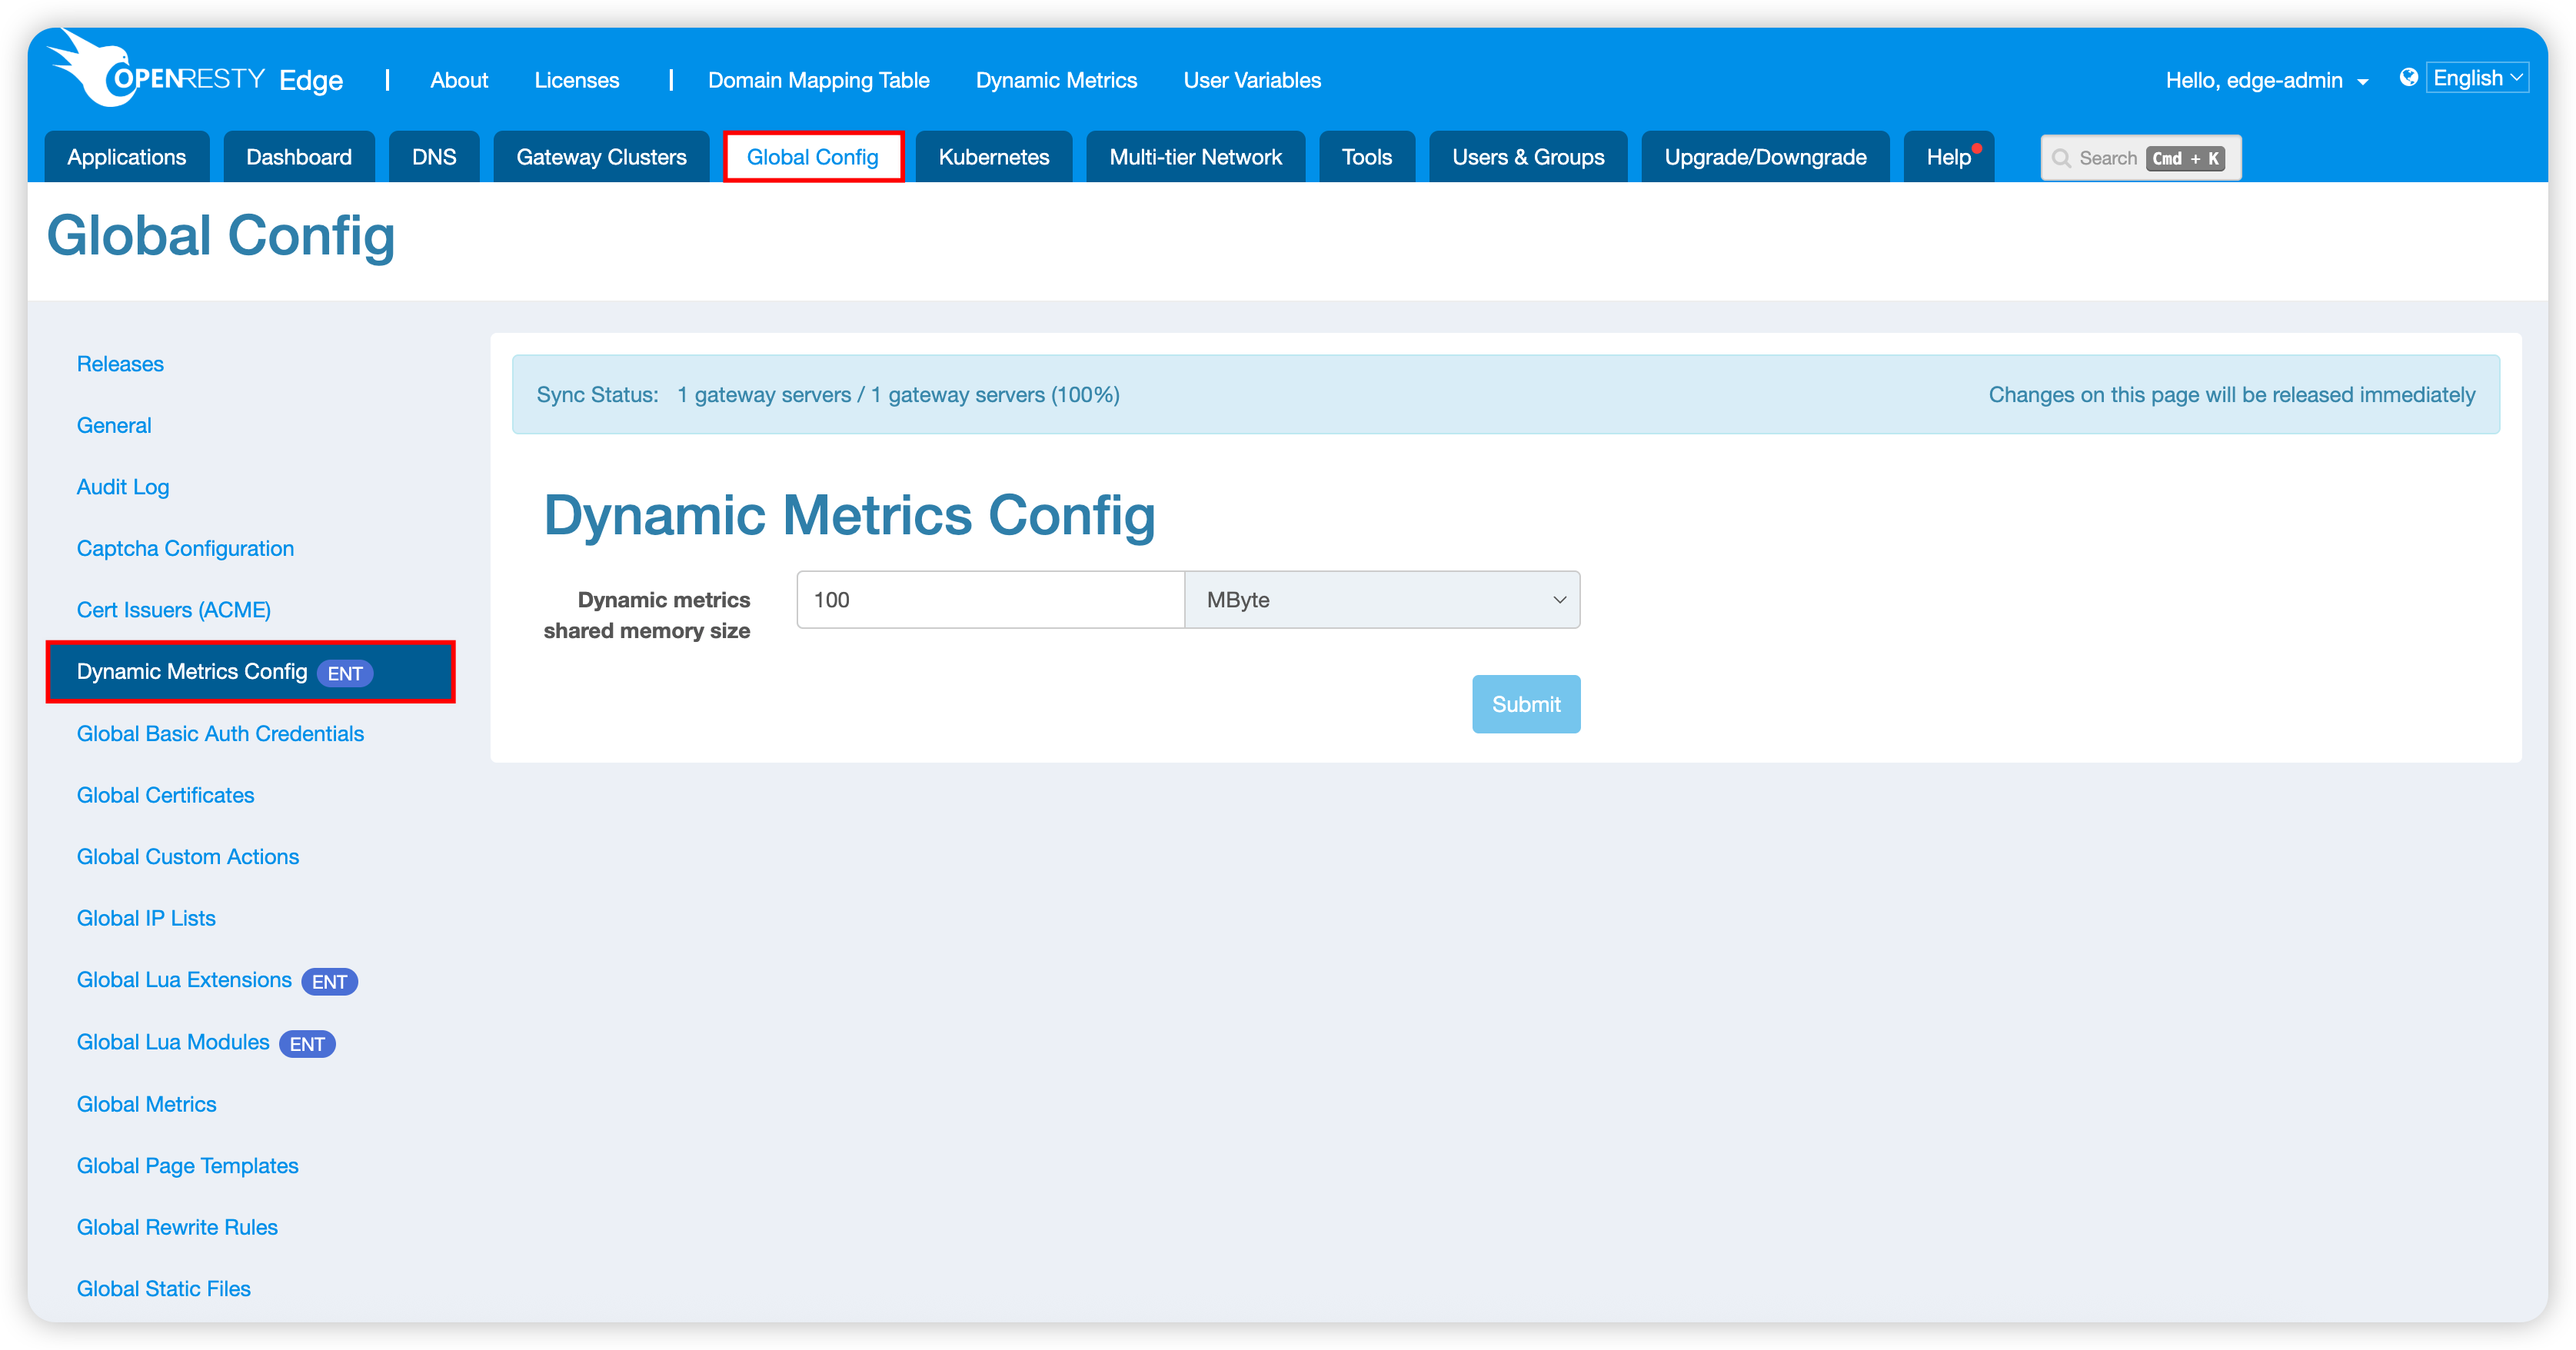Open Cert Issuers (ACME)
This screenshot has width=2576, height=1350.
pos(174,610)
